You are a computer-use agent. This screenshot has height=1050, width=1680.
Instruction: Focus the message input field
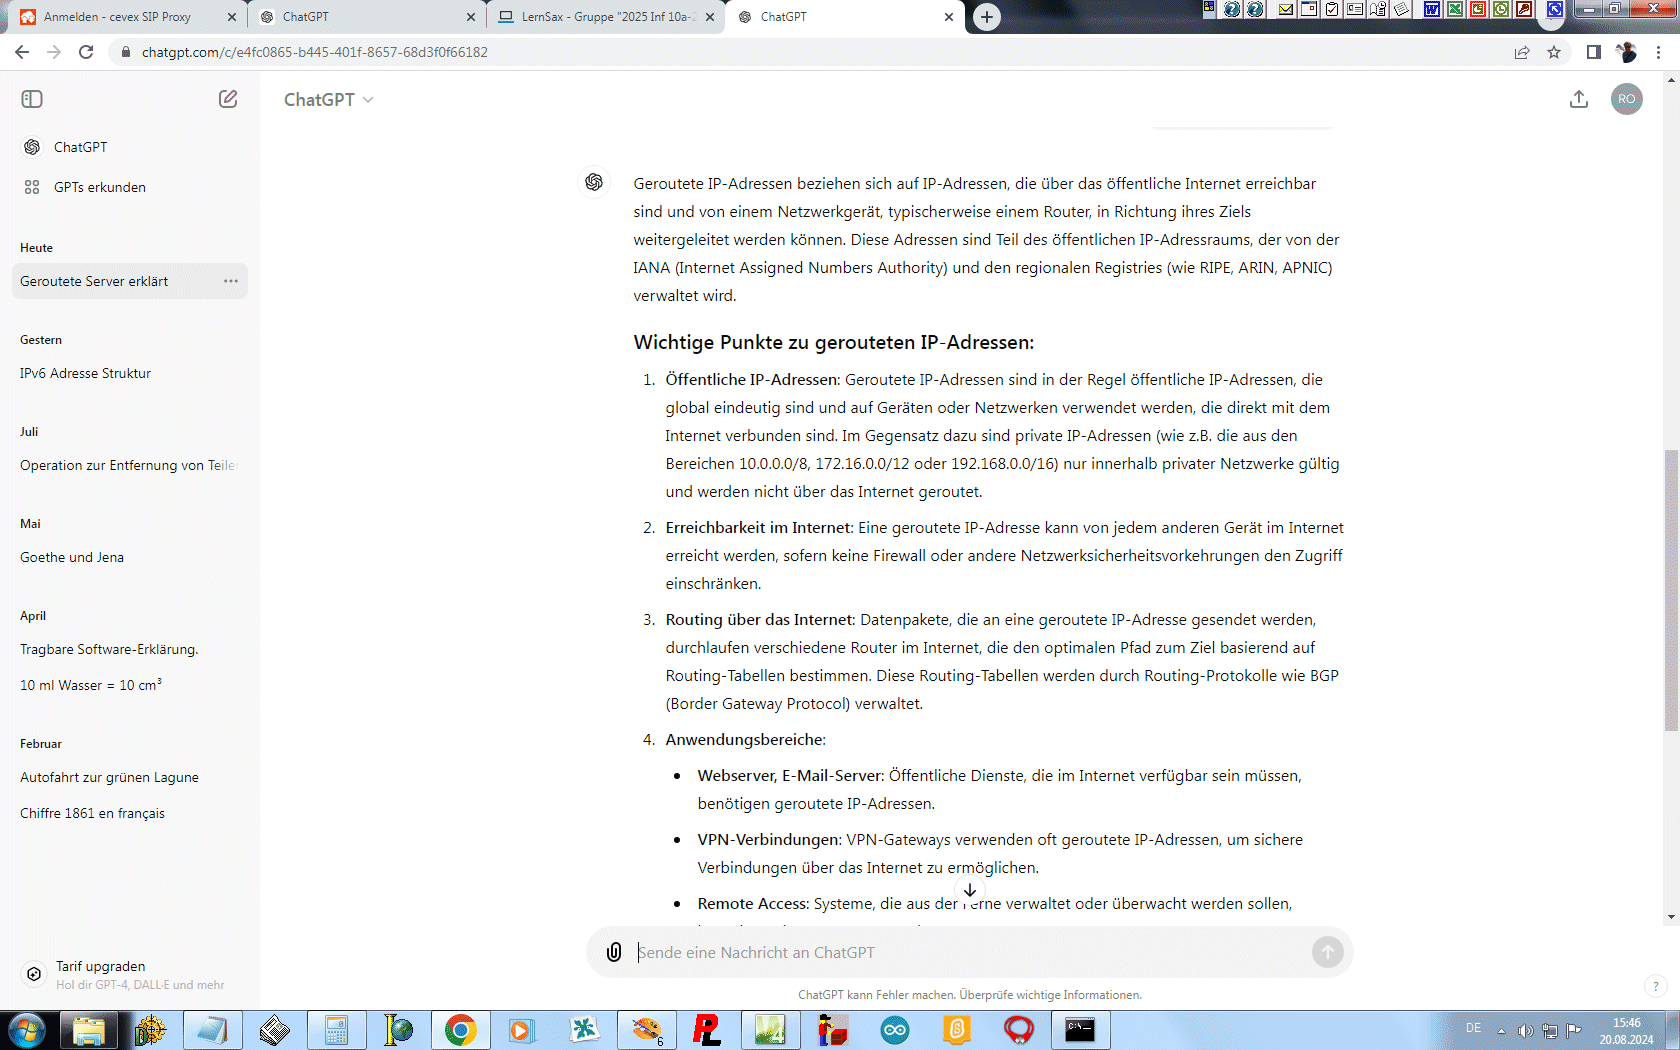click(x=970, y=952)
